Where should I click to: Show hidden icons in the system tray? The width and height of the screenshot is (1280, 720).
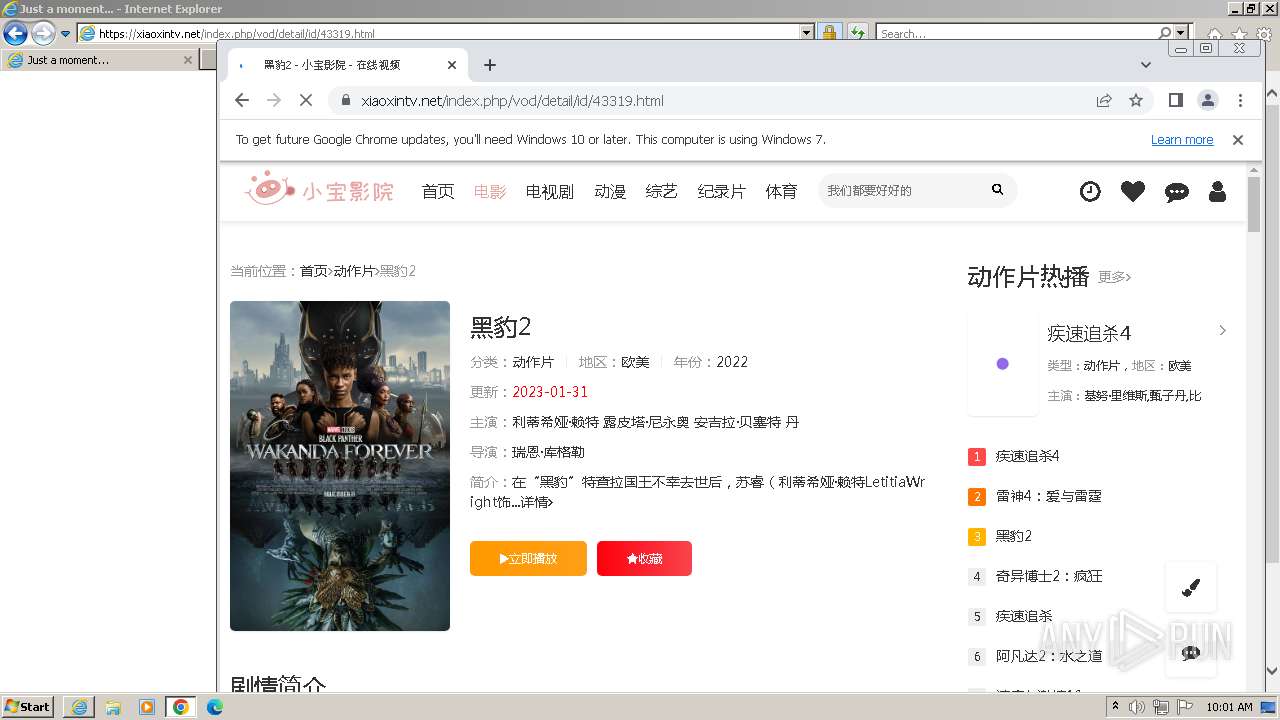point(1115,706)
